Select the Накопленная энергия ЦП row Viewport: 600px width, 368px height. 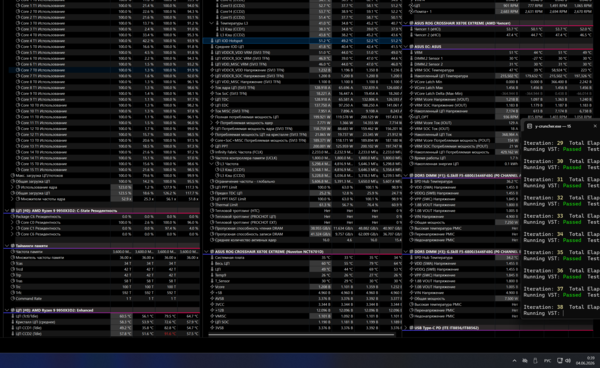point(462,164)
